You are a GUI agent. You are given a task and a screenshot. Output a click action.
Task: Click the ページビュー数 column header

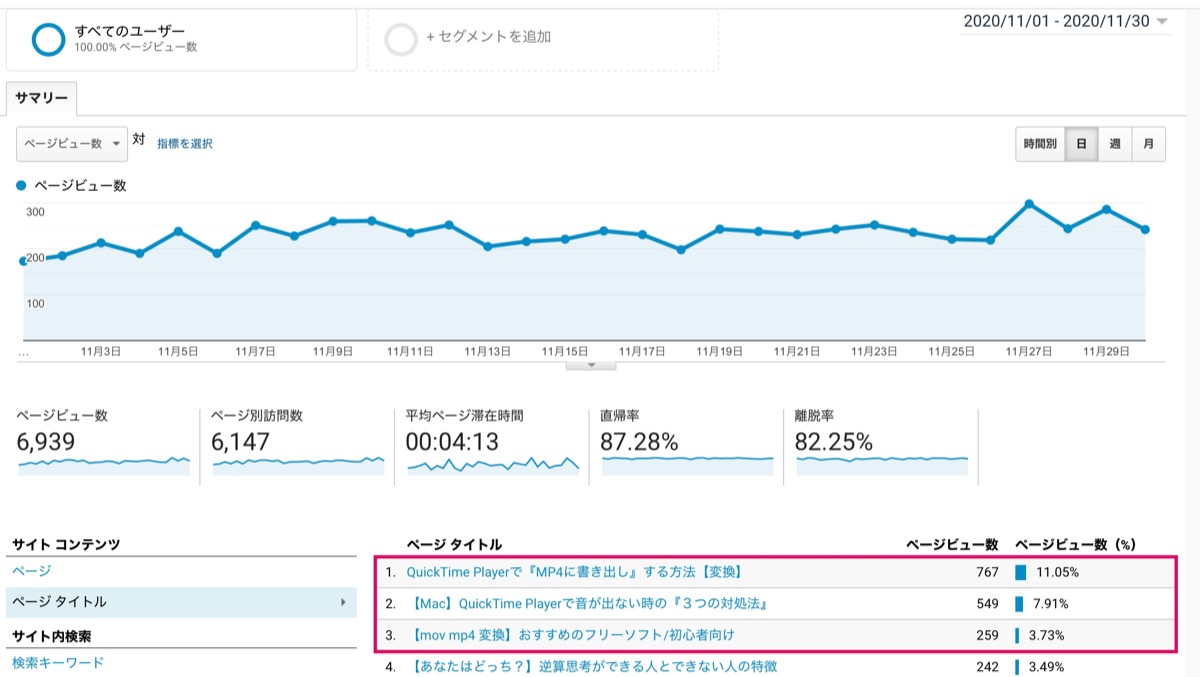(952, 545)
